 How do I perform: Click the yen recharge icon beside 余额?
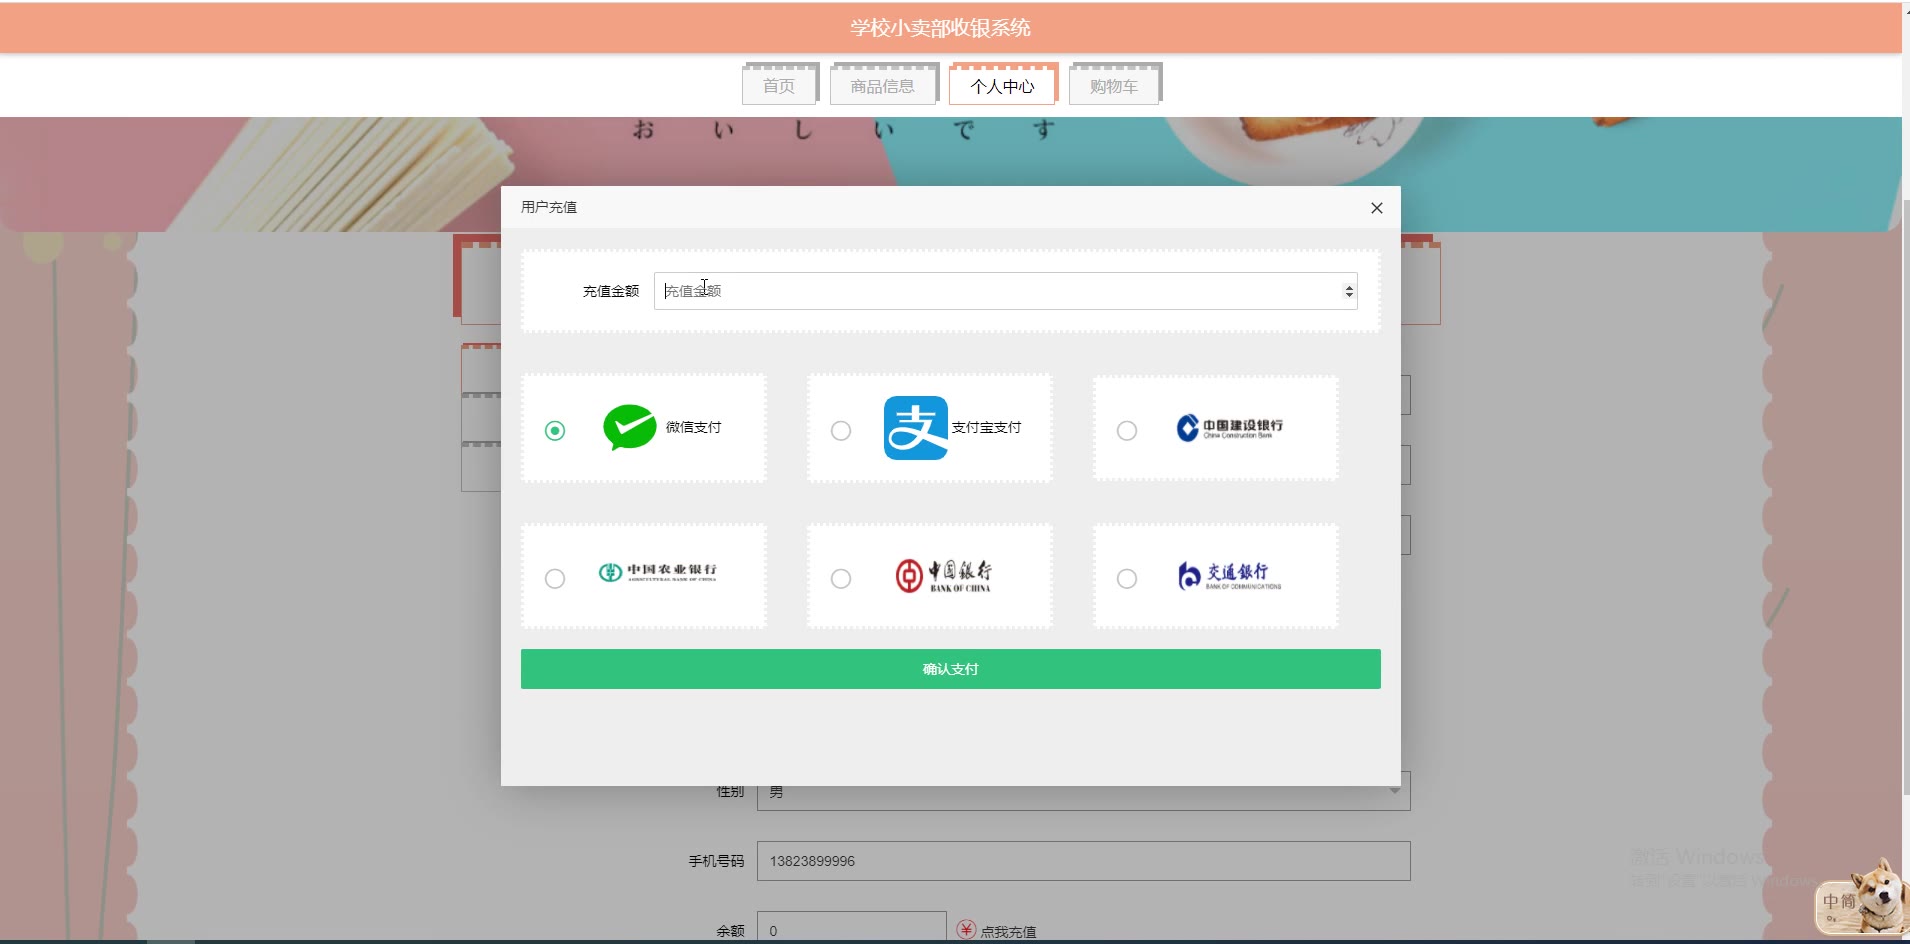(966, 929)
